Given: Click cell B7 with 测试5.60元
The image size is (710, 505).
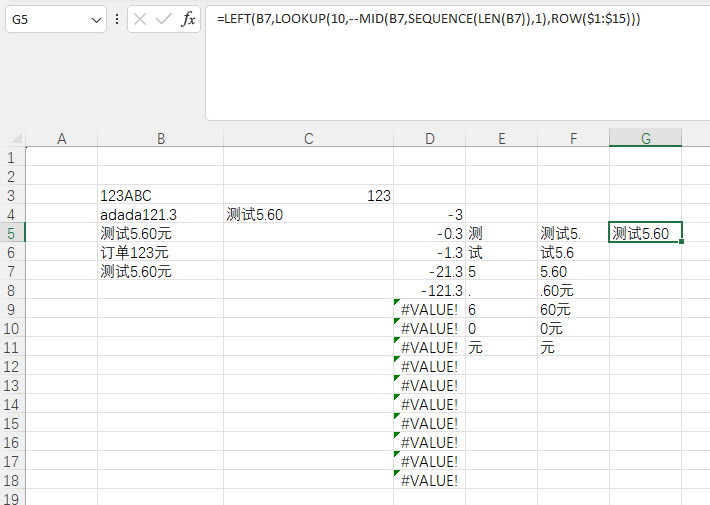Looking at the screenshot, I should (161, 271).
